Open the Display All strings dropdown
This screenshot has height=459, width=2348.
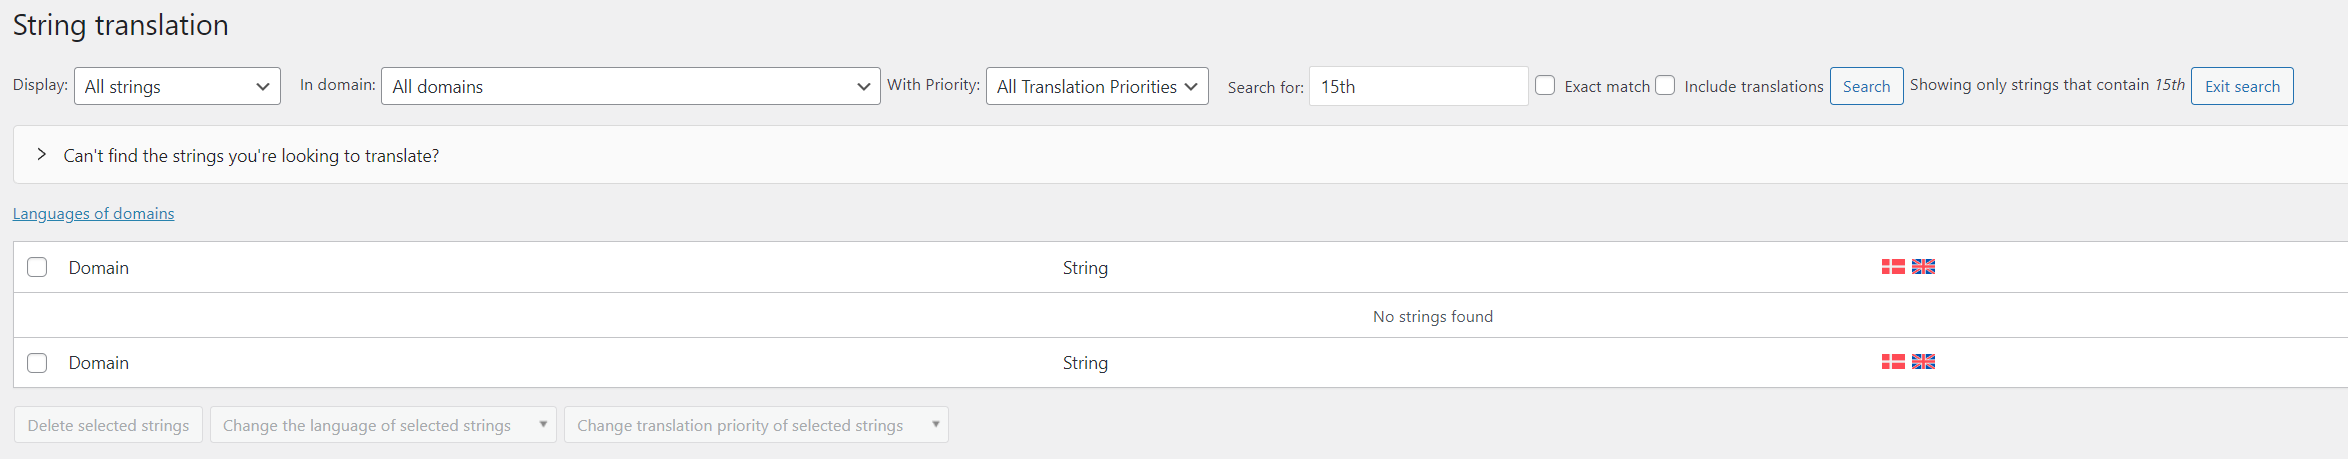(177, 87)
